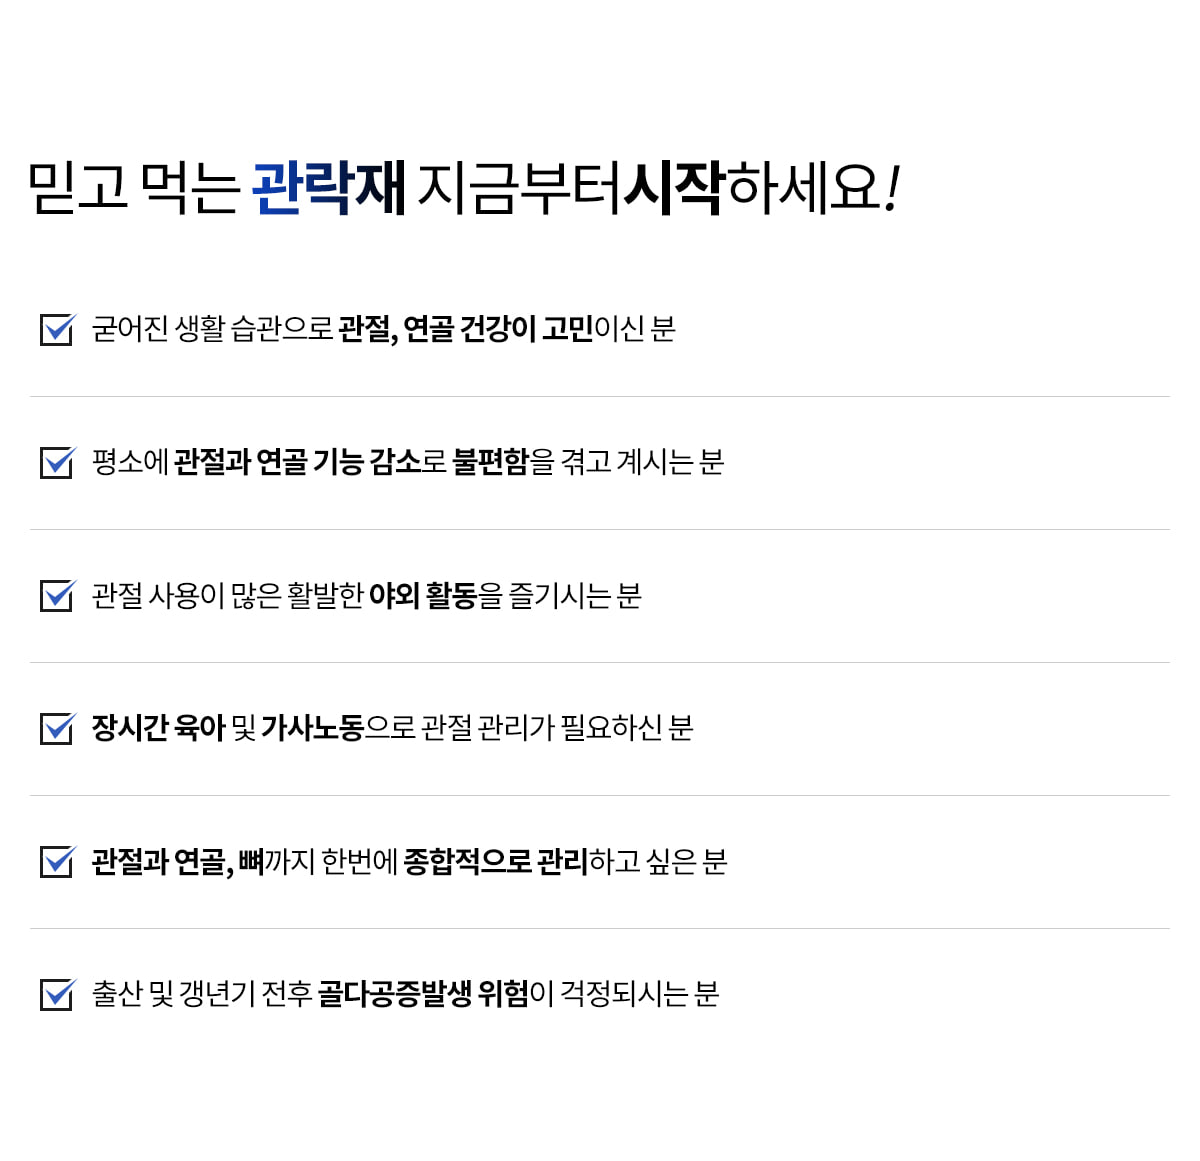Click bold text 골다공증발생 위험
1200x1161 pixels.
[423, 994]
